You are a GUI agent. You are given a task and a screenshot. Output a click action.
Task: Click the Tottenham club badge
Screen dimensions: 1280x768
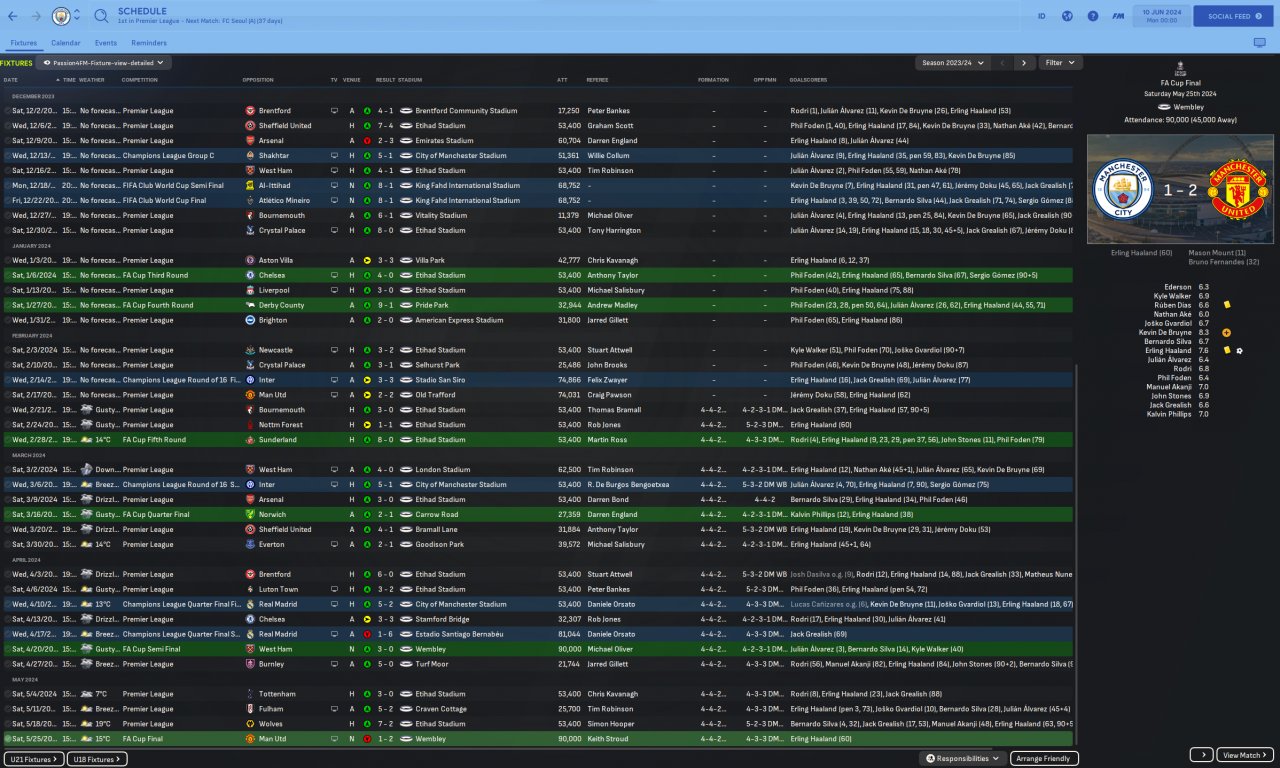click(x=250, y=694)
